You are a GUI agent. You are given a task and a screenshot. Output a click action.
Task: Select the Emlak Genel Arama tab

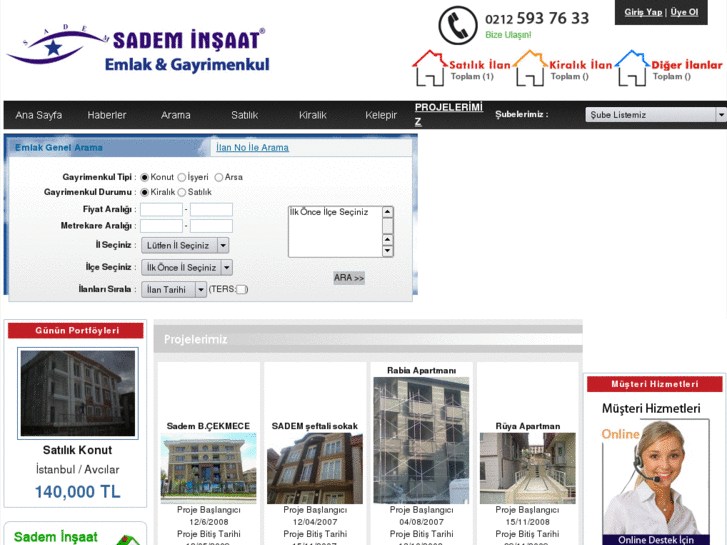59,147
